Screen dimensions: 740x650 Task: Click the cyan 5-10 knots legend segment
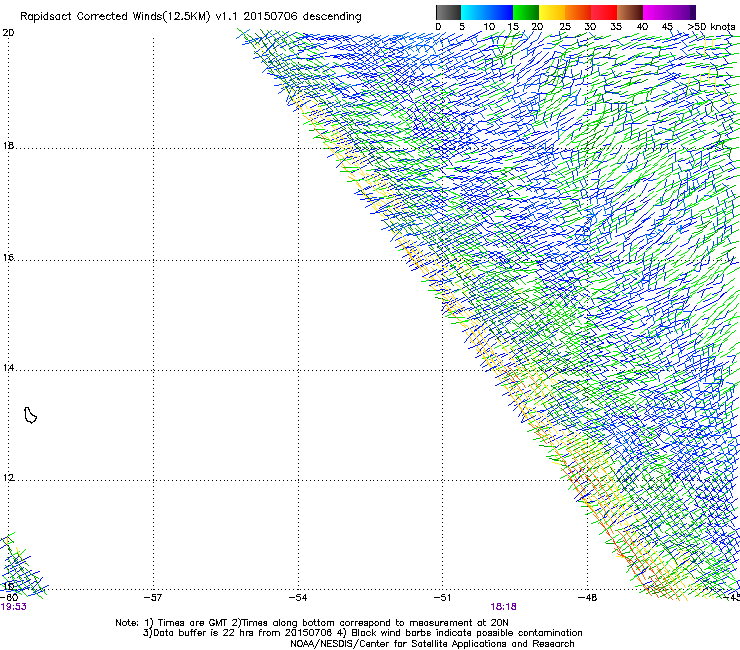473,12
